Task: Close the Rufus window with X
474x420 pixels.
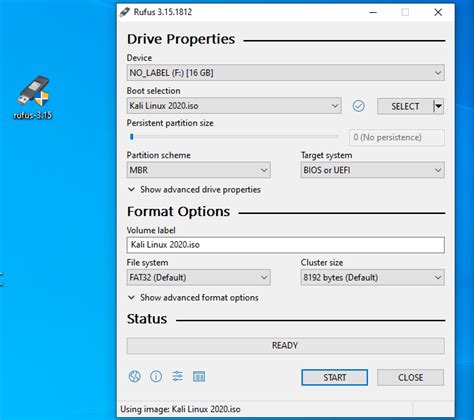Action: [x=438, y=12]
